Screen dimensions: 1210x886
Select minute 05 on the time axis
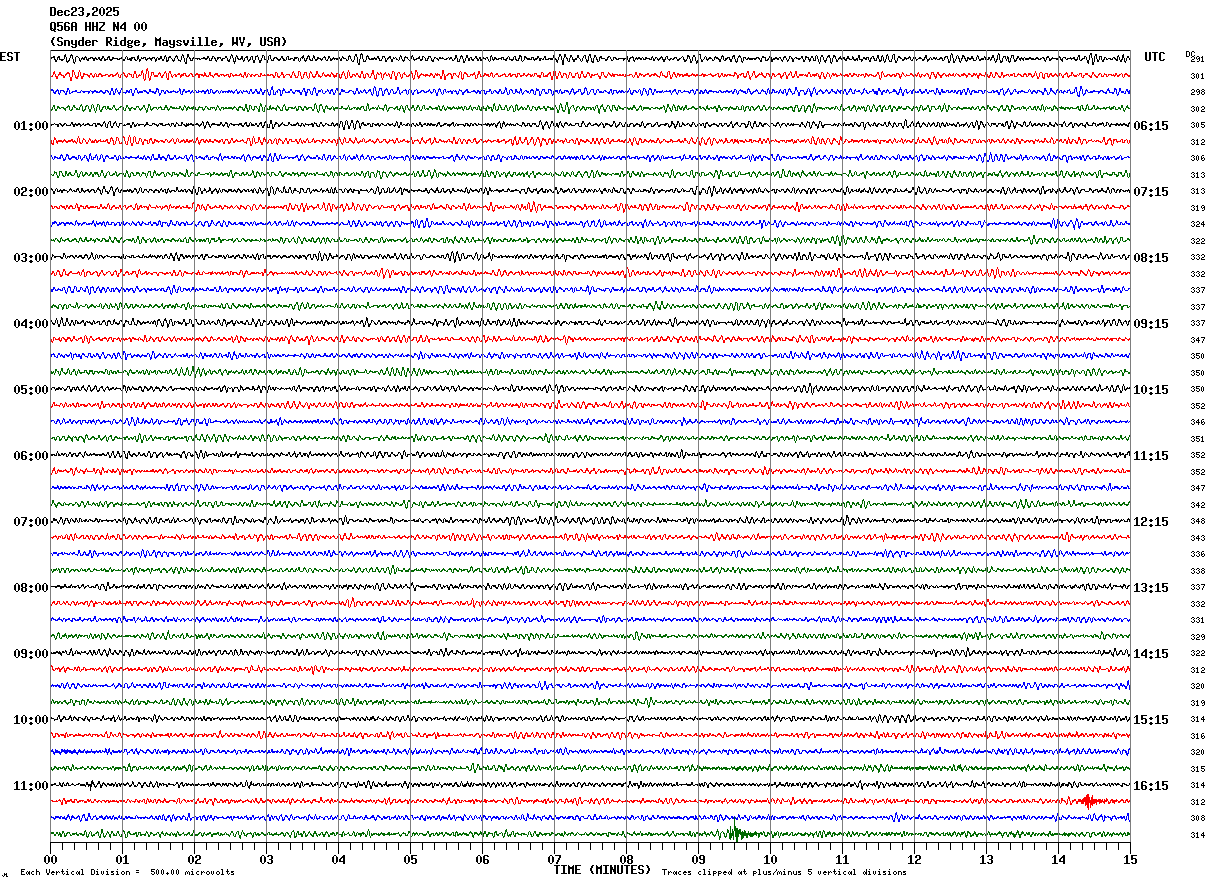[x=410, y=859]
